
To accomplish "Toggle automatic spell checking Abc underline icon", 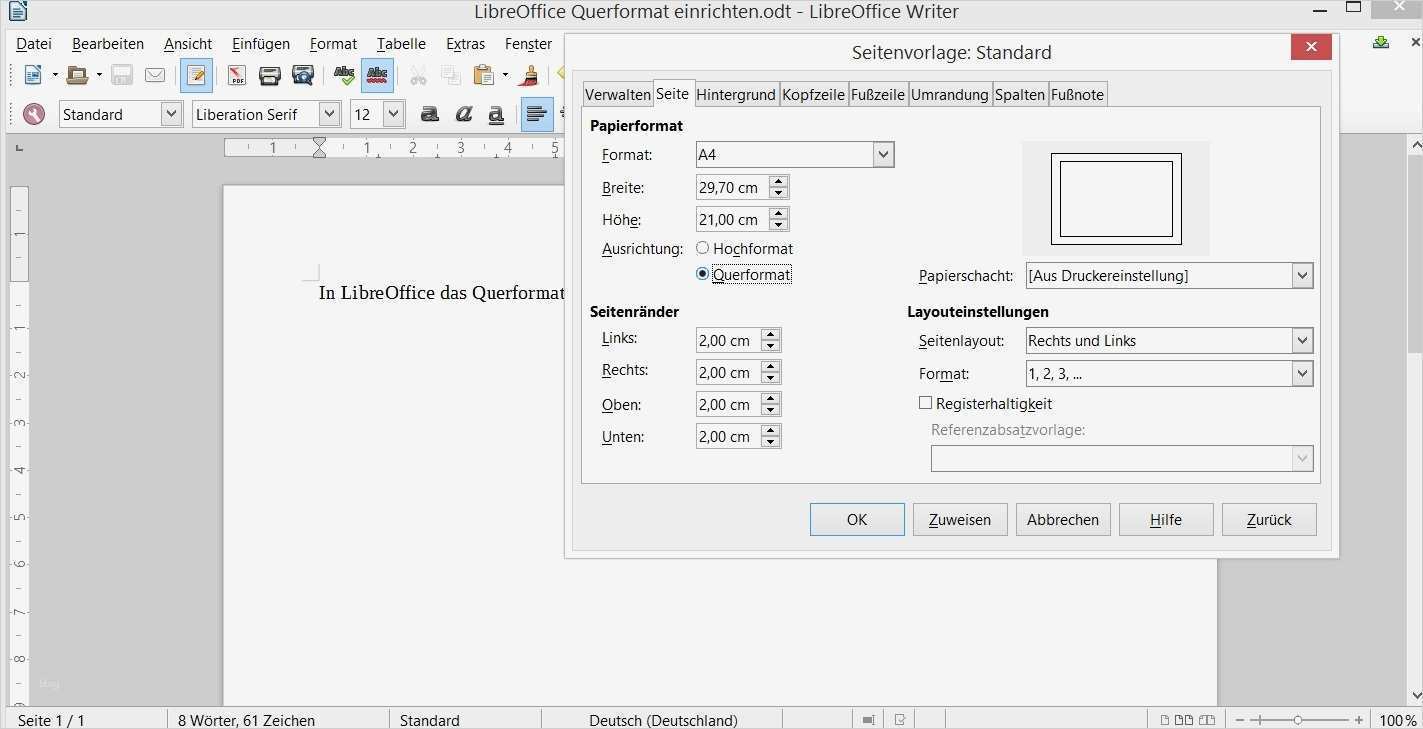I will (377, 75).
